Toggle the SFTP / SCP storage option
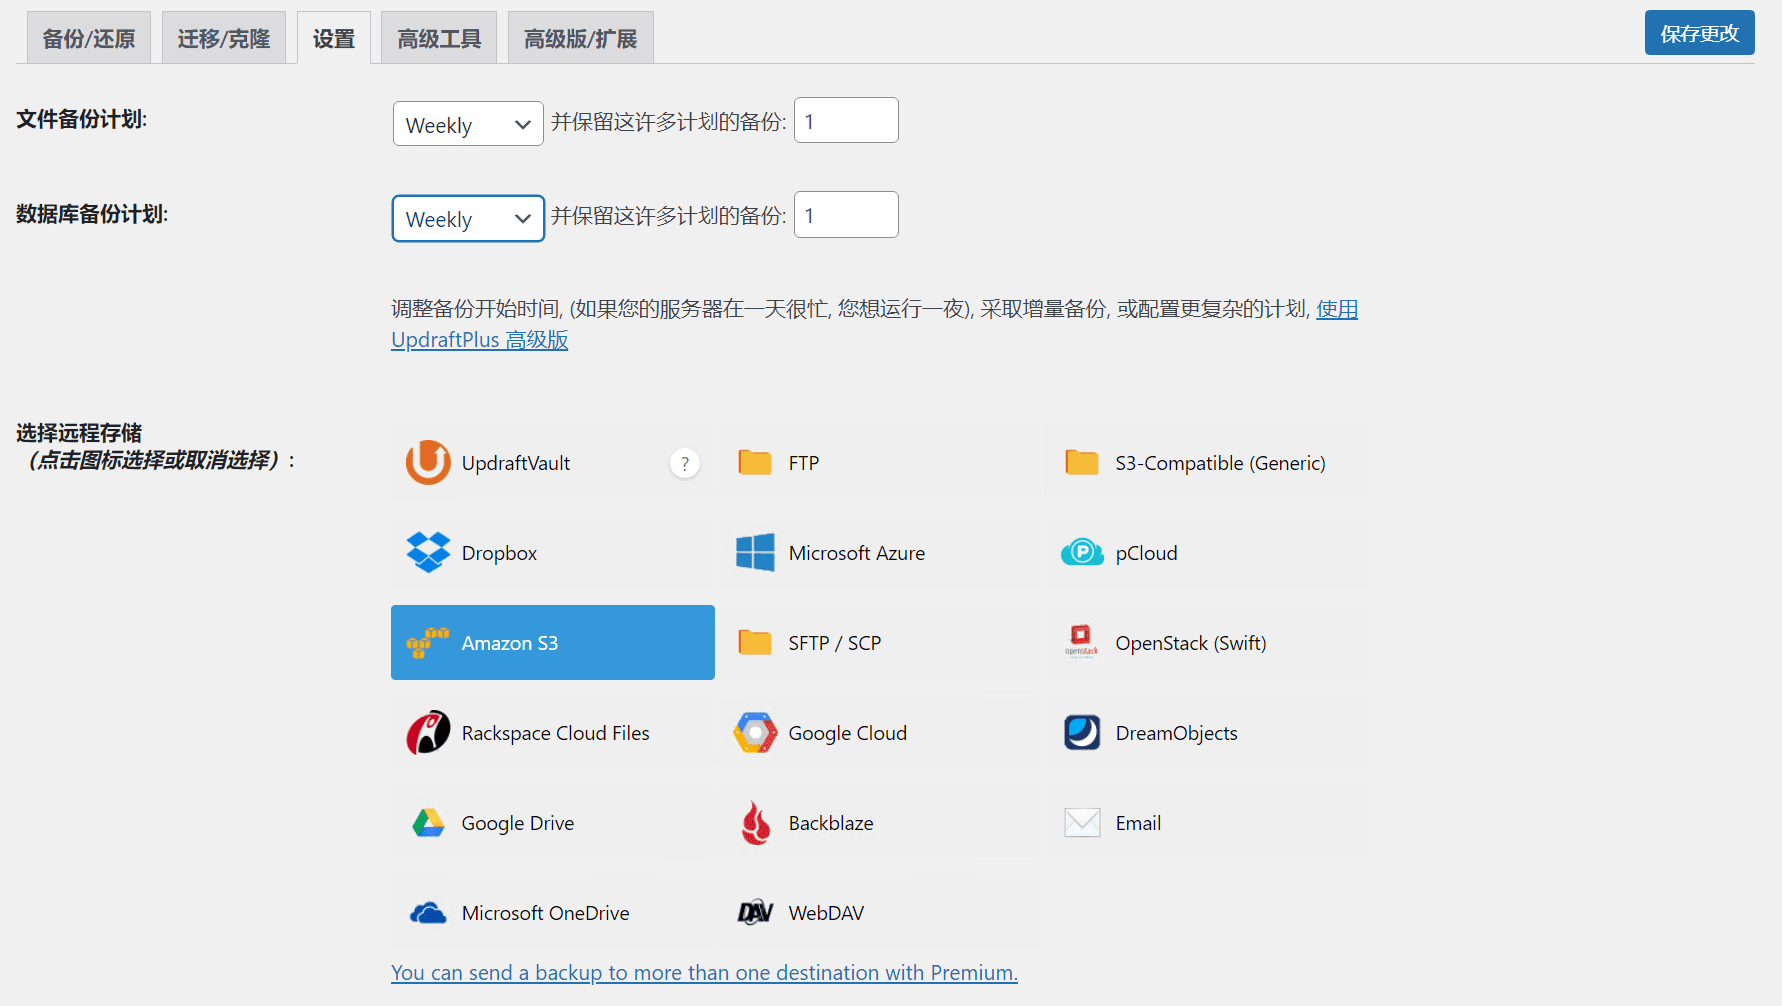Screen dimensions: 1782x1006 (x=810, y=642)
